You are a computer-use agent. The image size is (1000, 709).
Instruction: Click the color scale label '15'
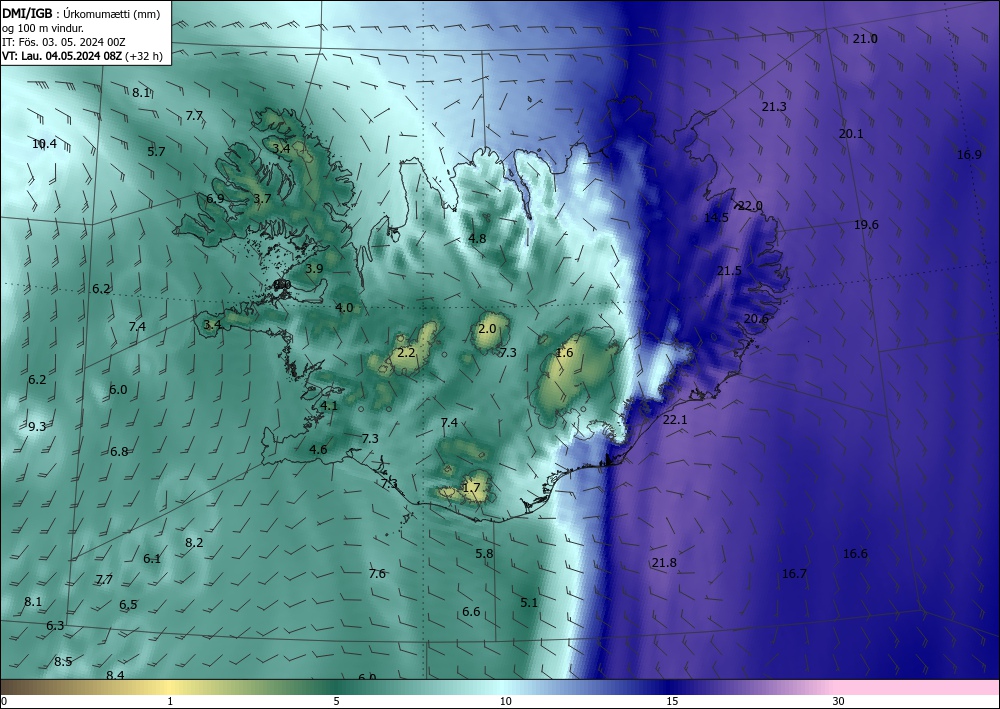point(672,701)
